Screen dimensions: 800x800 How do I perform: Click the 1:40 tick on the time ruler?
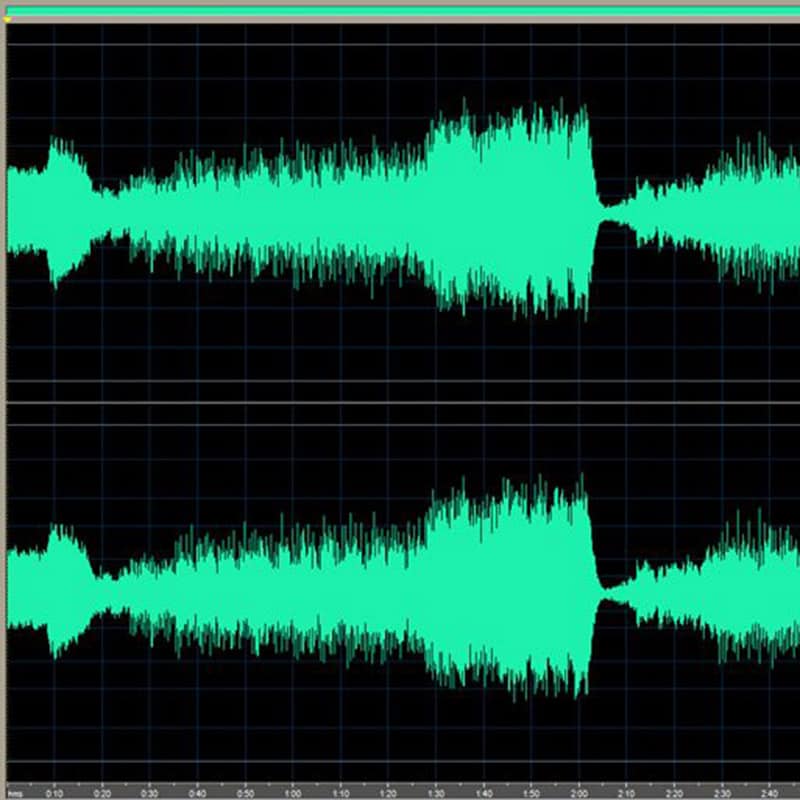click(484, 794)
